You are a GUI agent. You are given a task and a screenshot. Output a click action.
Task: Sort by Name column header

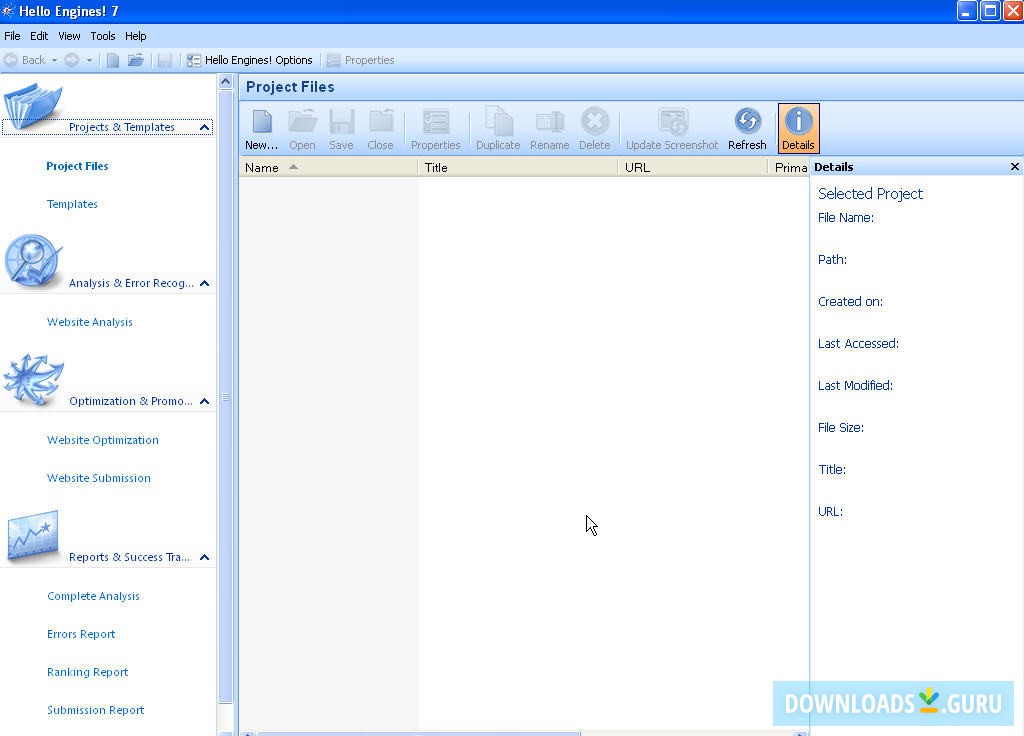(x=328, y=168)
